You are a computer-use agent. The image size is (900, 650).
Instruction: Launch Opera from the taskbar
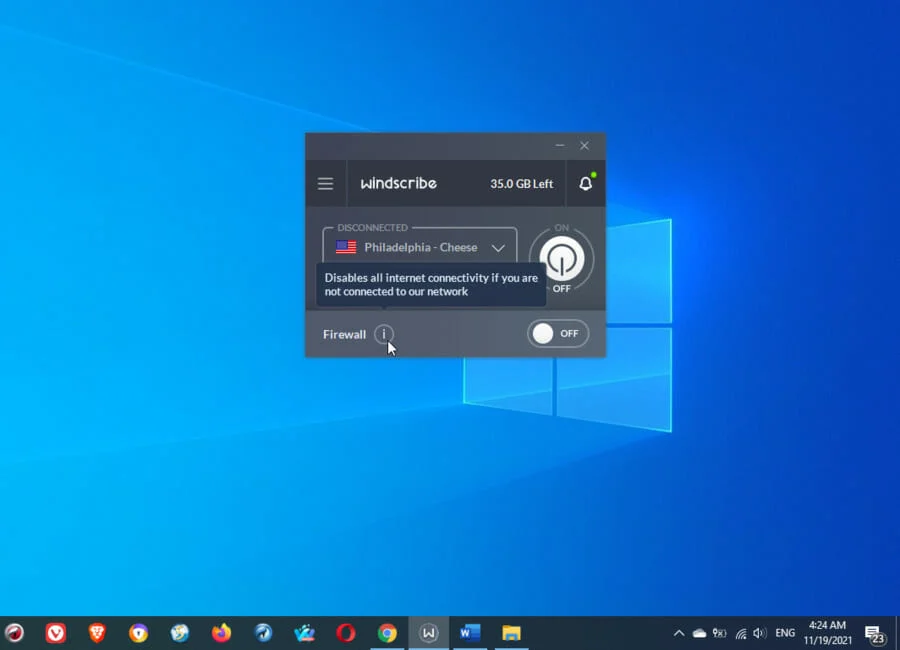(x=346, y=632)
